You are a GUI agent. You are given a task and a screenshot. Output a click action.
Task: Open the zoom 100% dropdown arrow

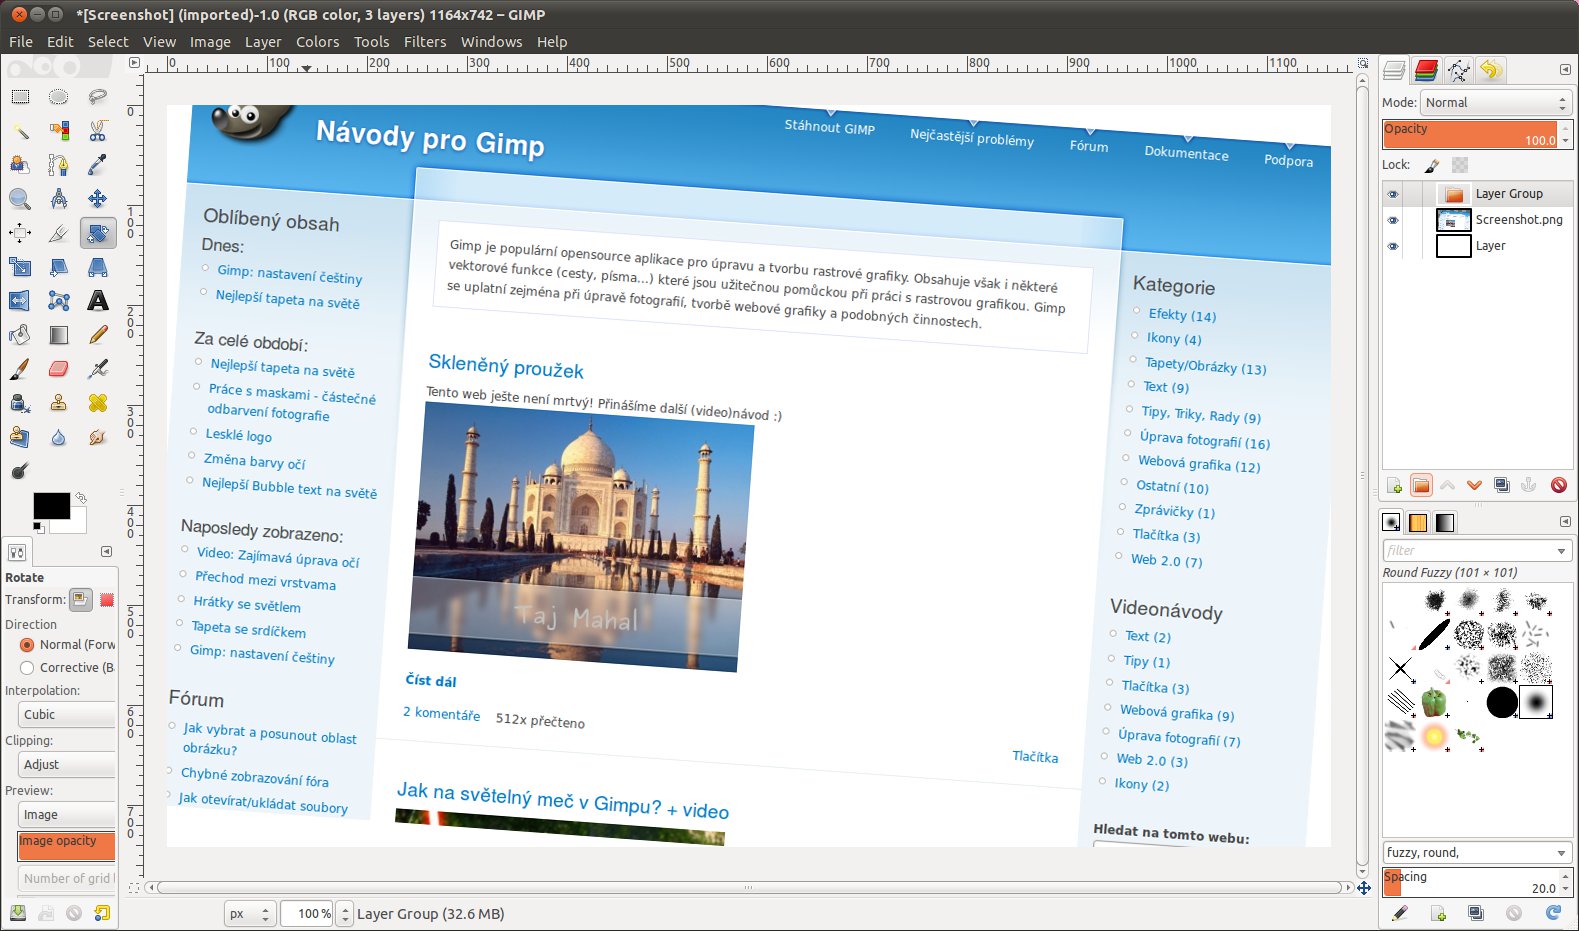point(345,913)
